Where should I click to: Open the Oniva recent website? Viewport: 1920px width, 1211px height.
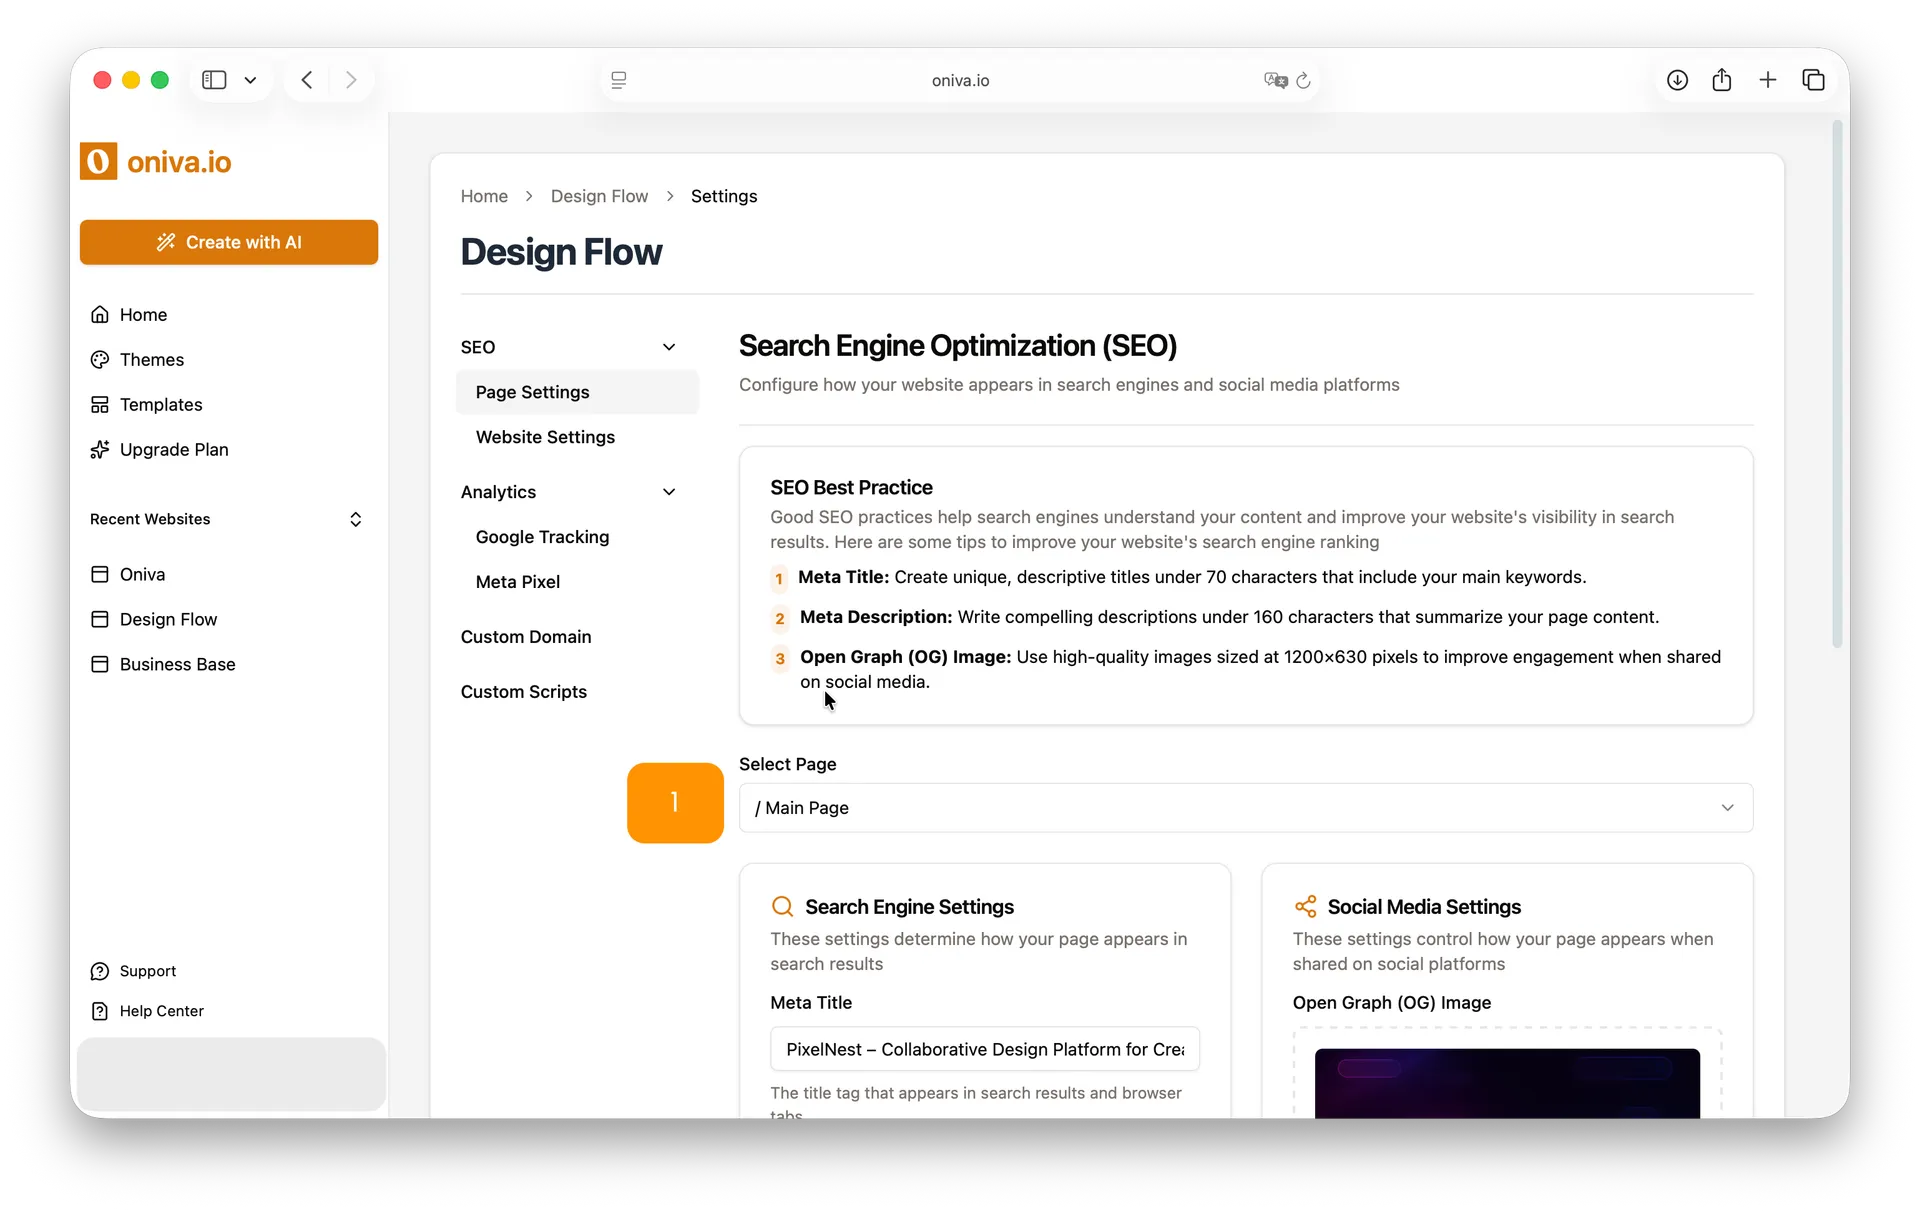[x=142, y=574]
